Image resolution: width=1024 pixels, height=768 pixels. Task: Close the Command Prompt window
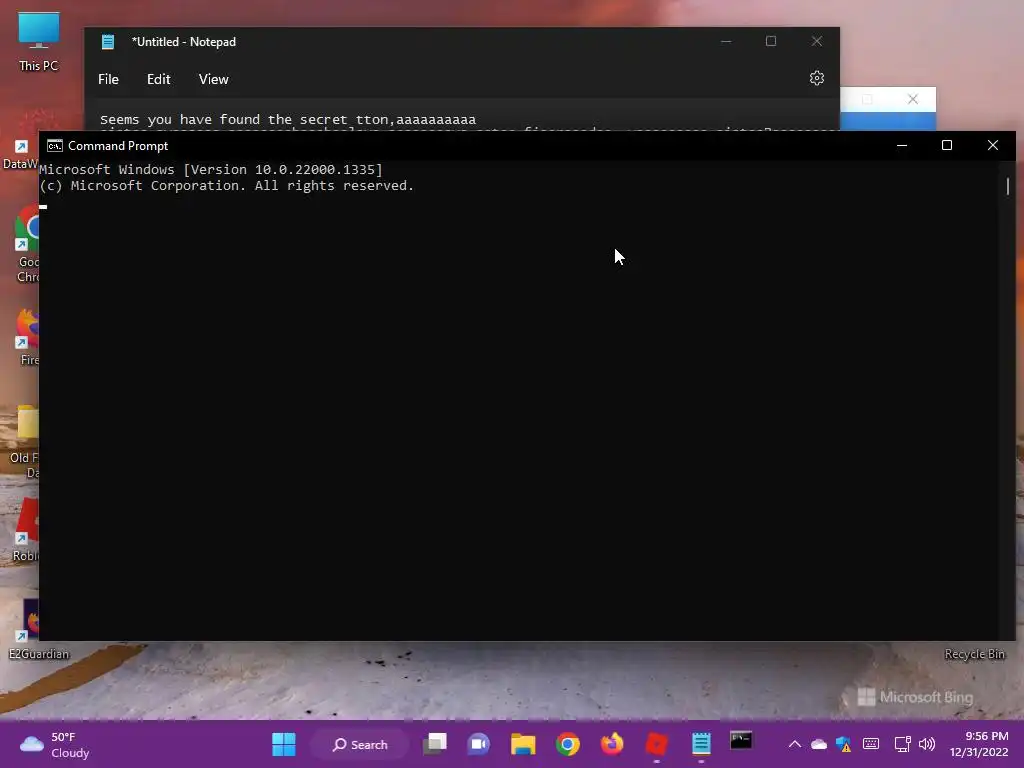click(x=993, y=145)
